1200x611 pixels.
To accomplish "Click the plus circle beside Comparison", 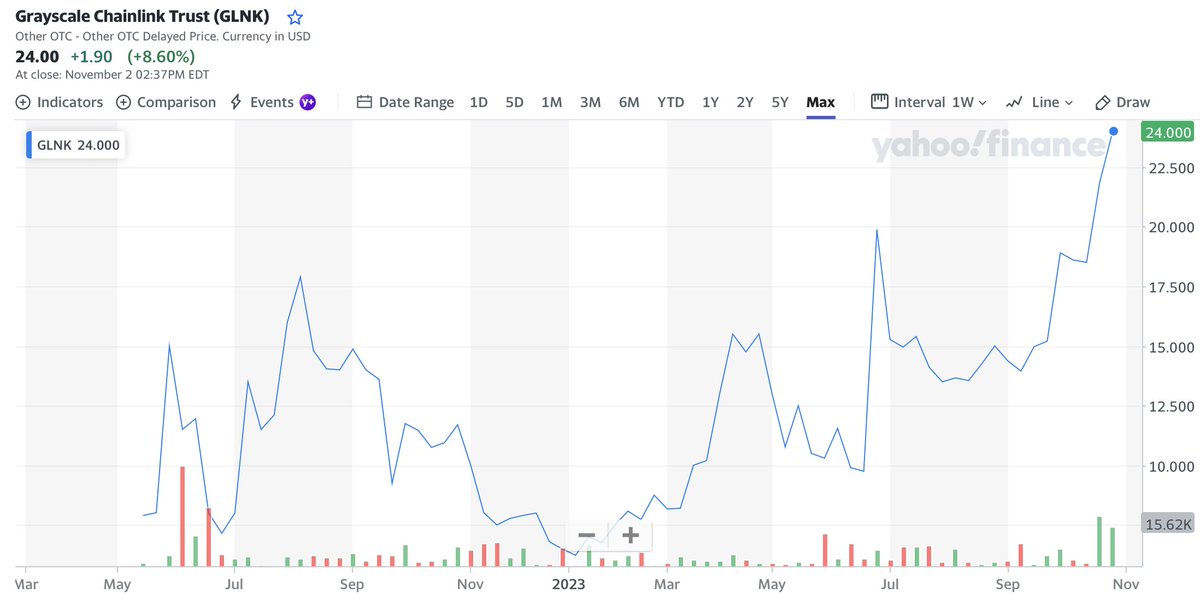I will coord(123,102).
